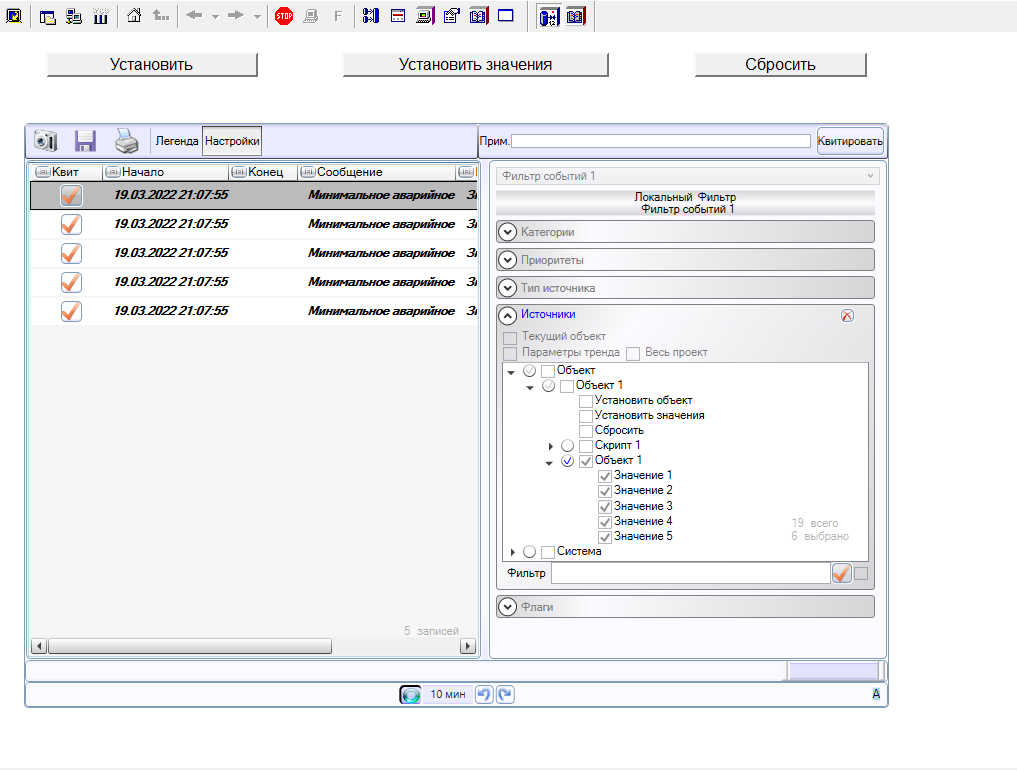The image size is (1017, 770).
Task: Click the grayed computer icon after STOP
Action: coord(311,16)
